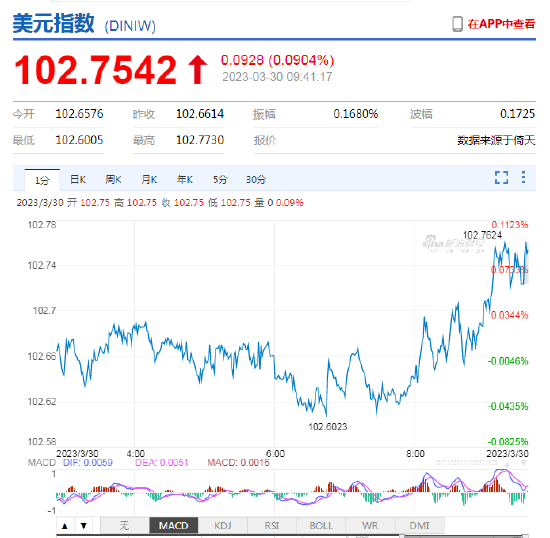Click the red up arrow beside price
The height and width of the screenshot is (538, 550).
pyautogui.click(x=198, y=69)
